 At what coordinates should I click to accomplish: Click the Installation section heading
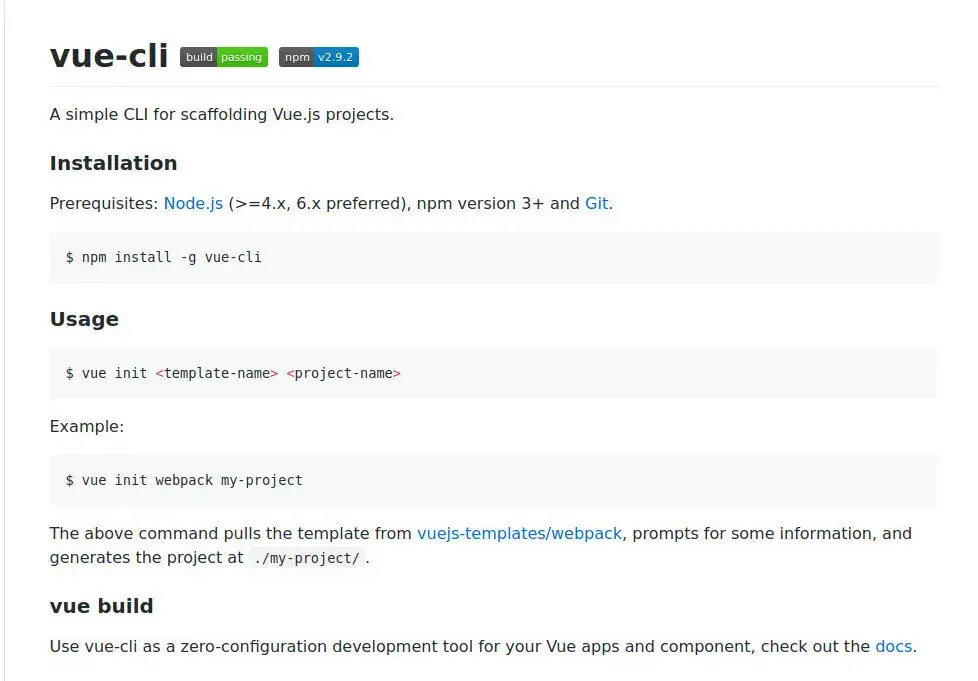[x=113, y=163]
